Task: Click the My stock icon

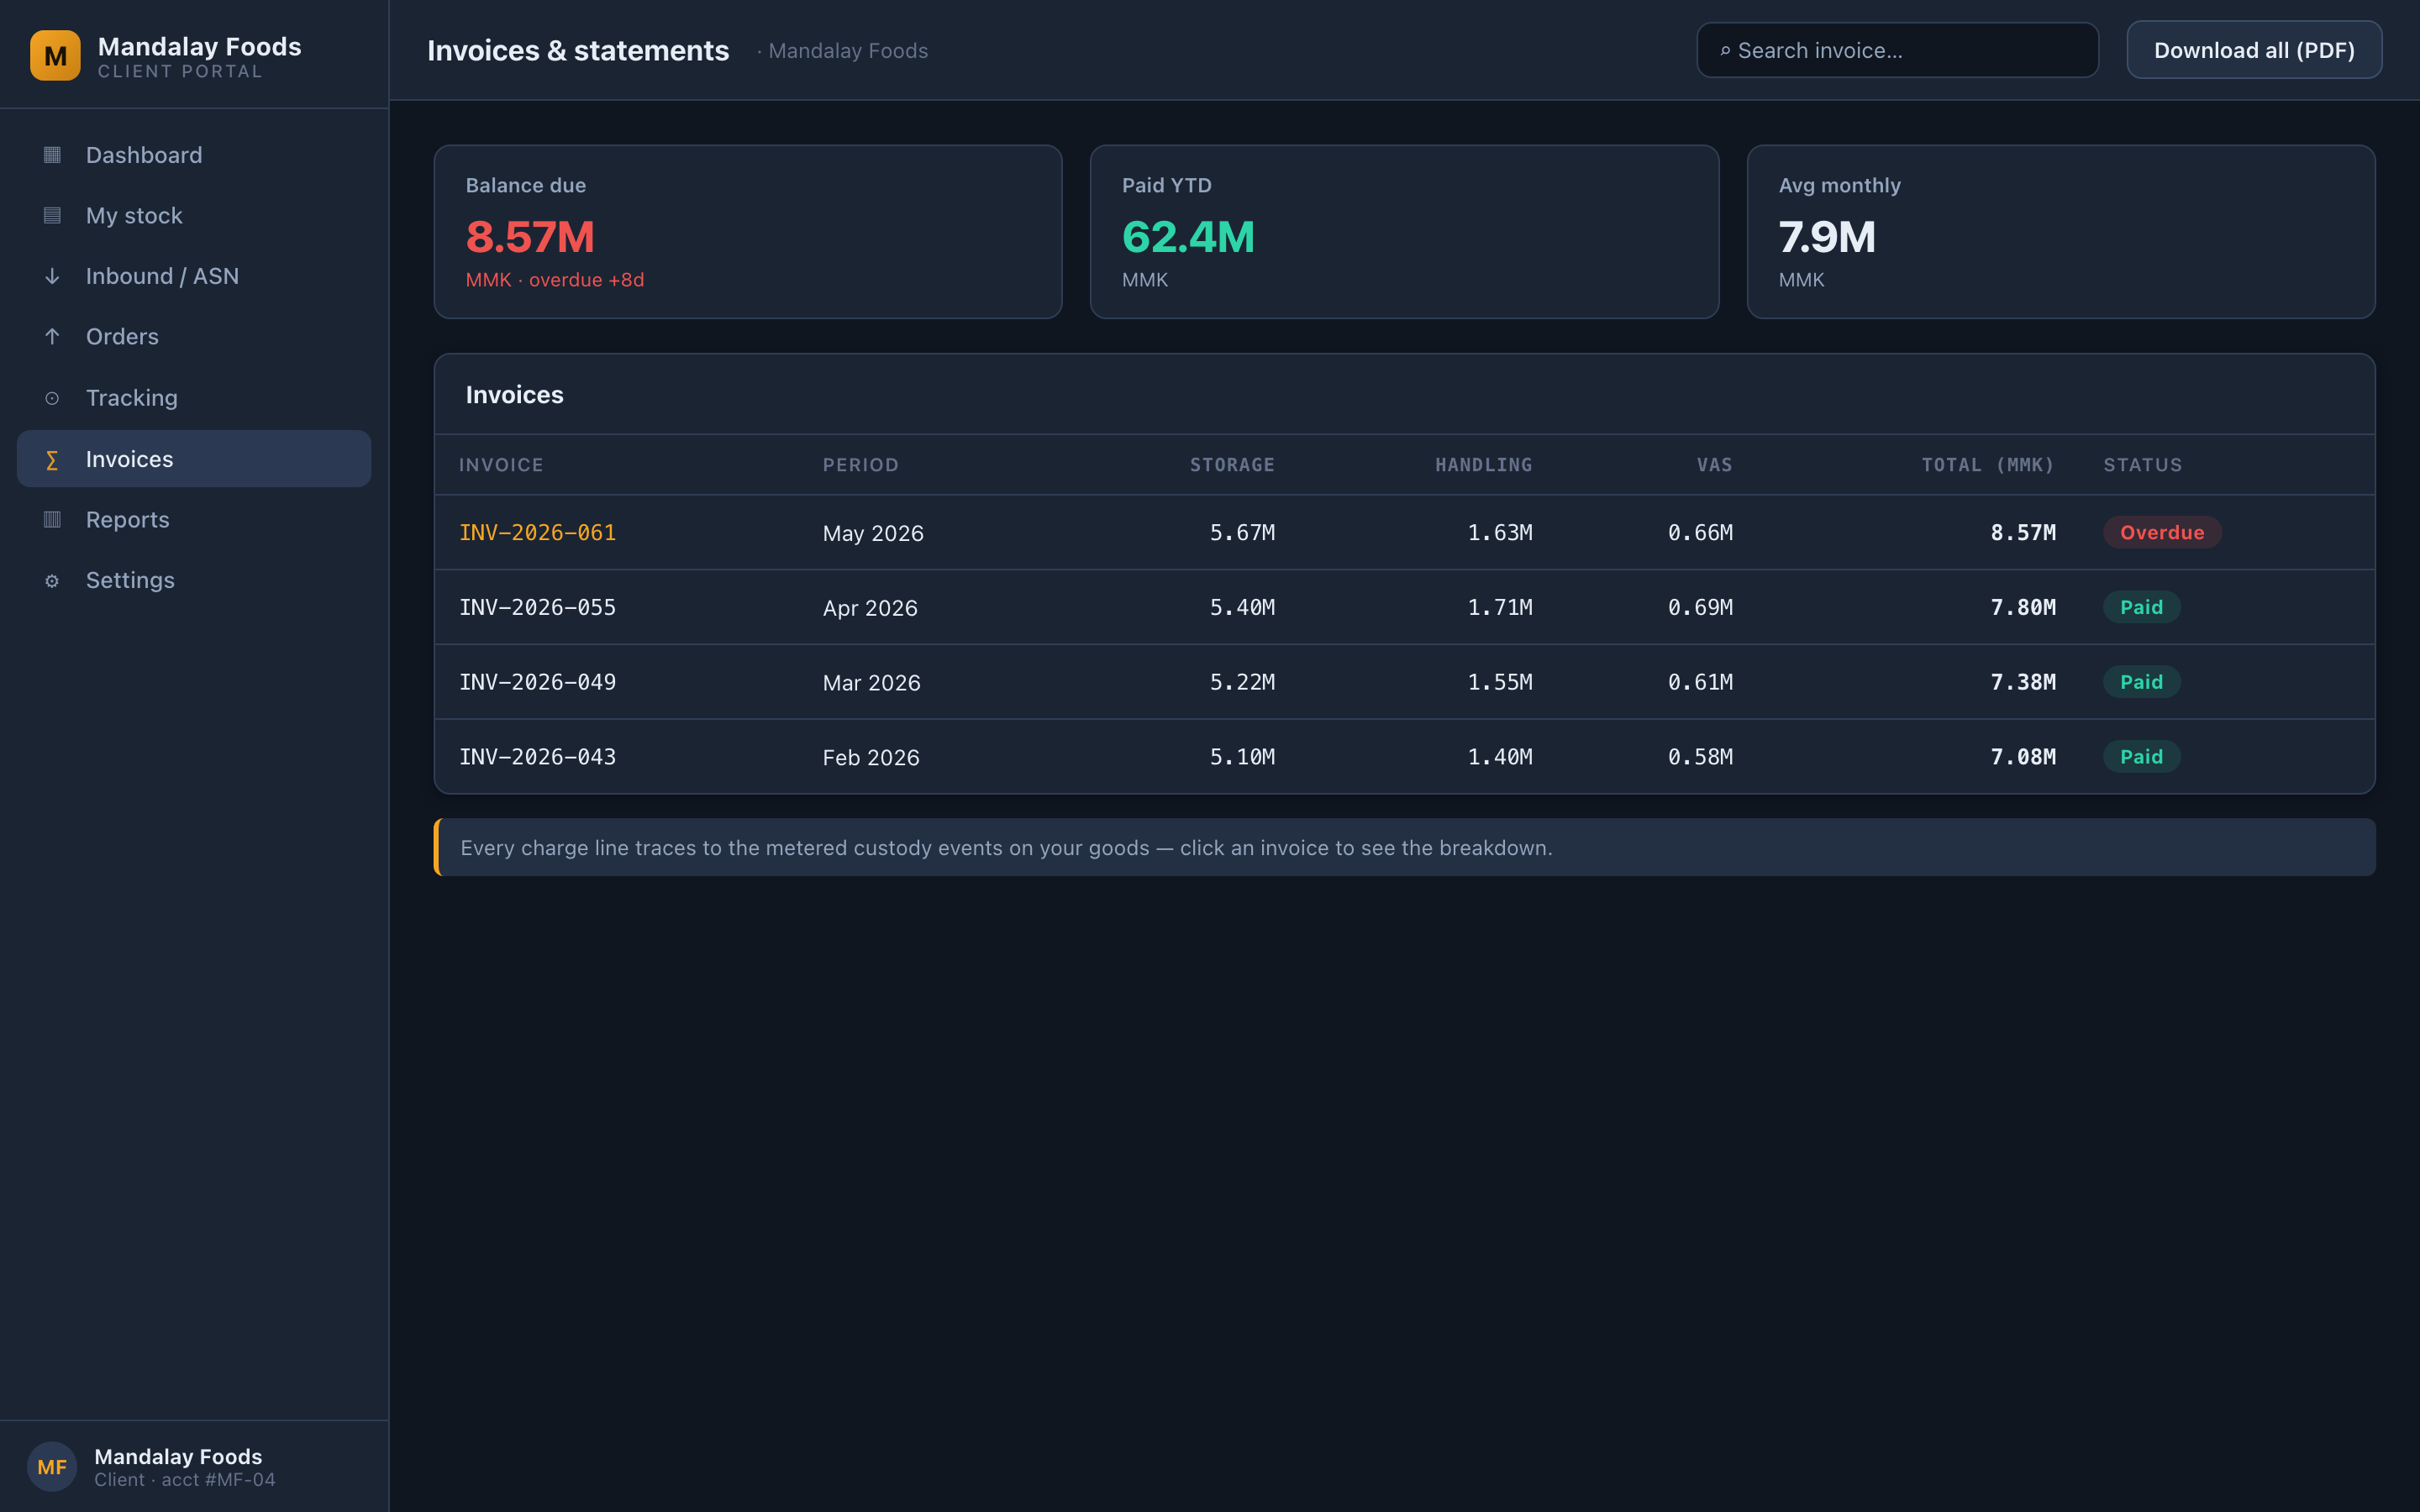Action: point(52,216)
